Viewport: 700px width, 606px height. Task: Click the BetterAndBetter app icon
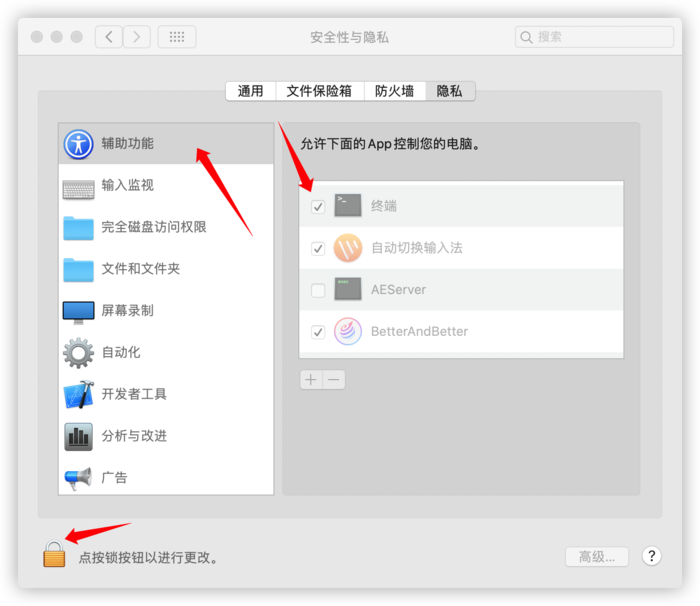pos(348,331)
